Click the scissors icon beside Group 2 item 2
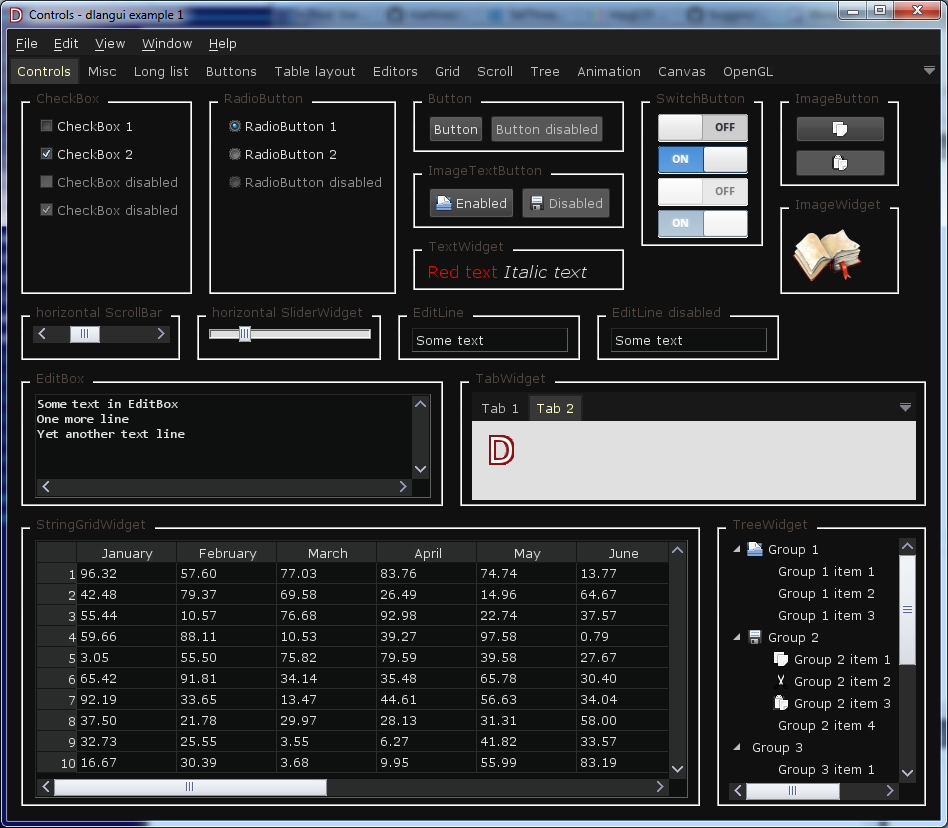The width and height of the screenshot is (948, 828). point(781,681)
